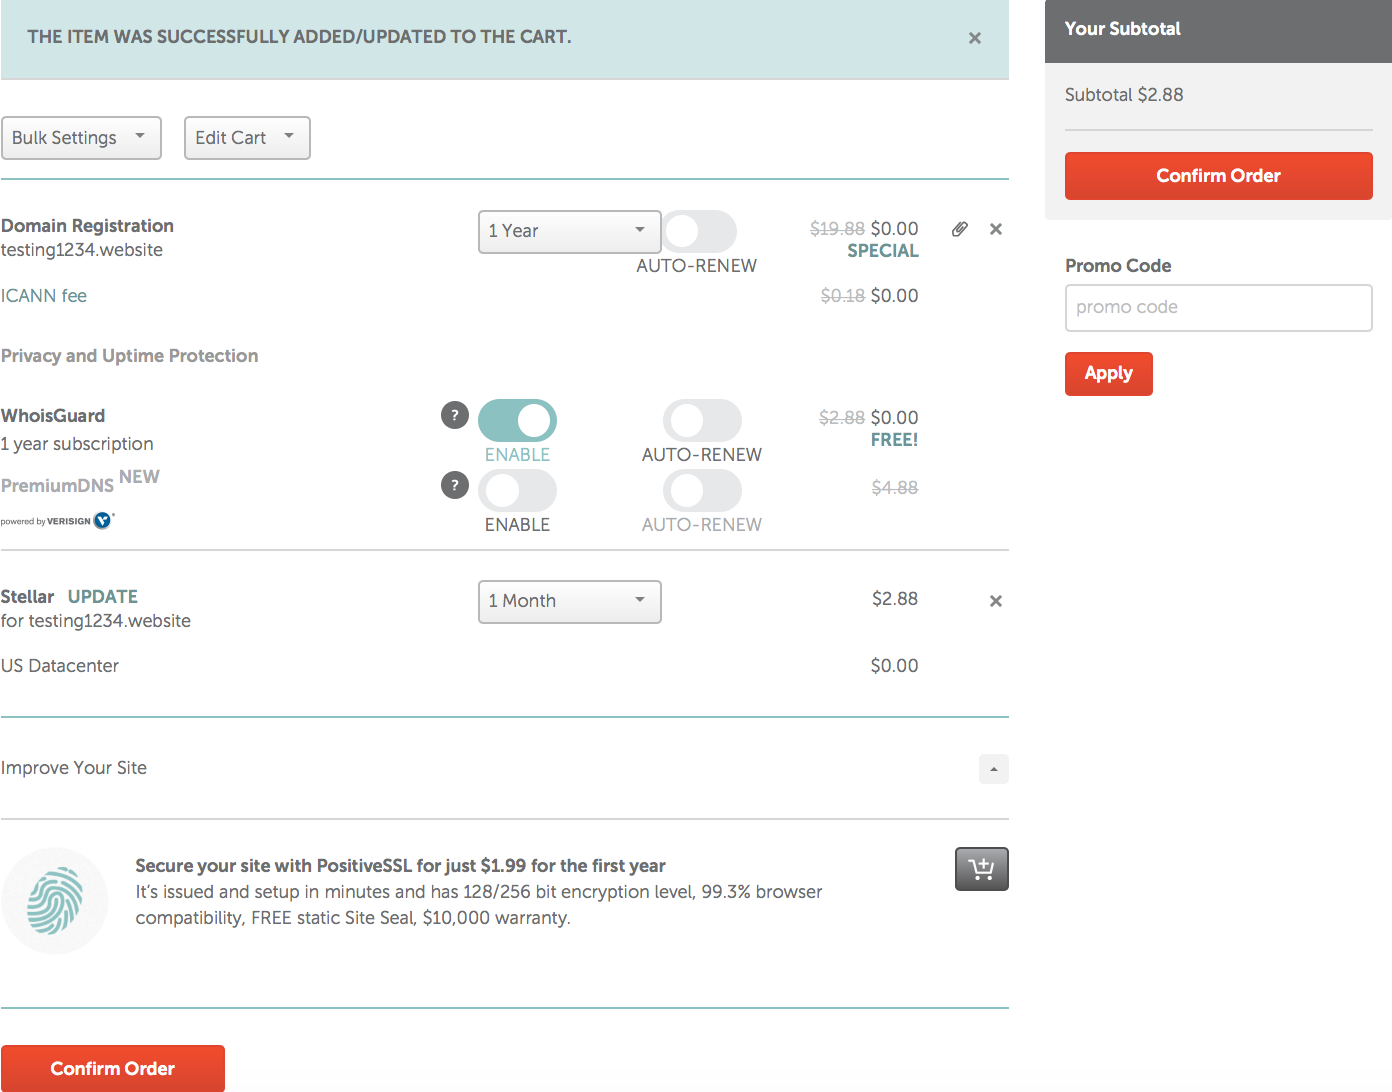Click the PremiumDNS label
The image size is (1392, 1092).
(58, 486)
